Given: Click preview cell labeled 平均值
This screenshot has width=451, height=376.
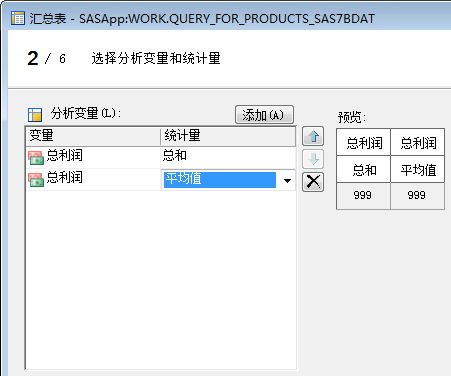Looking at the screenshot, I should point(418,169).
